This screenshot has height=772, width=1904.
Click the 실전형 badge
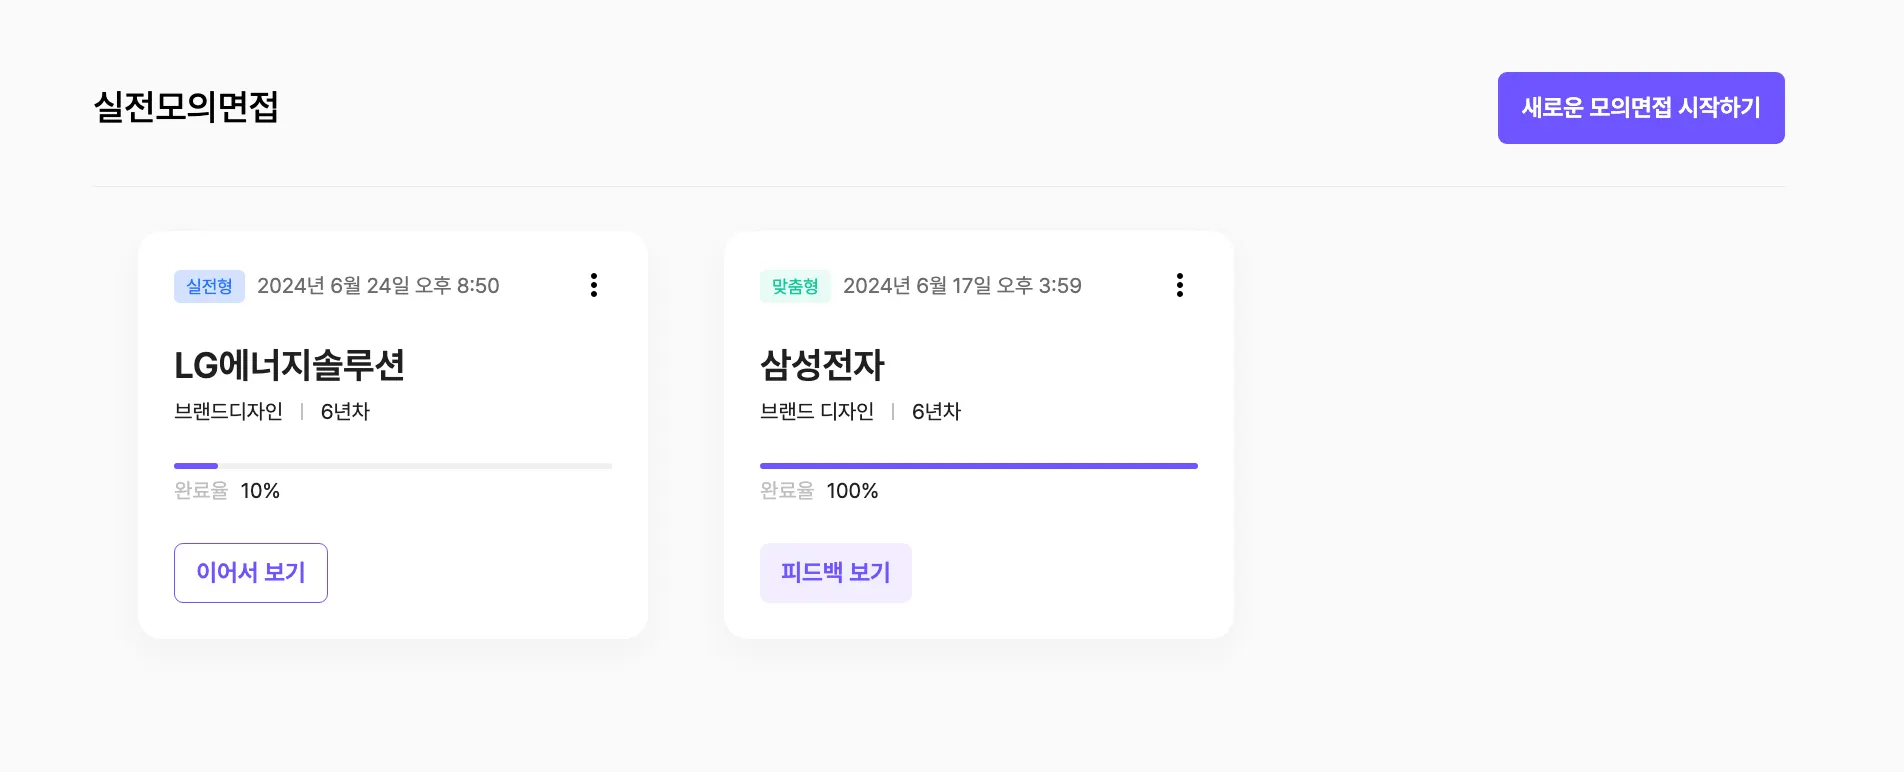[209, 286]
